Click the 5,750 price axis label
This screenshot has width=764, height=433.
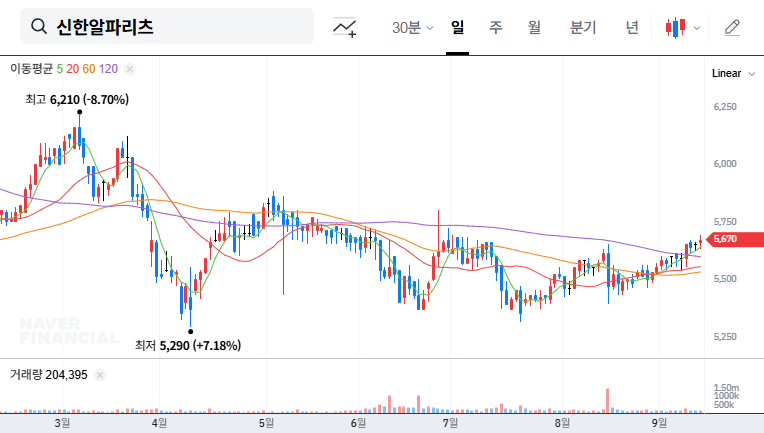pos(725,222)
